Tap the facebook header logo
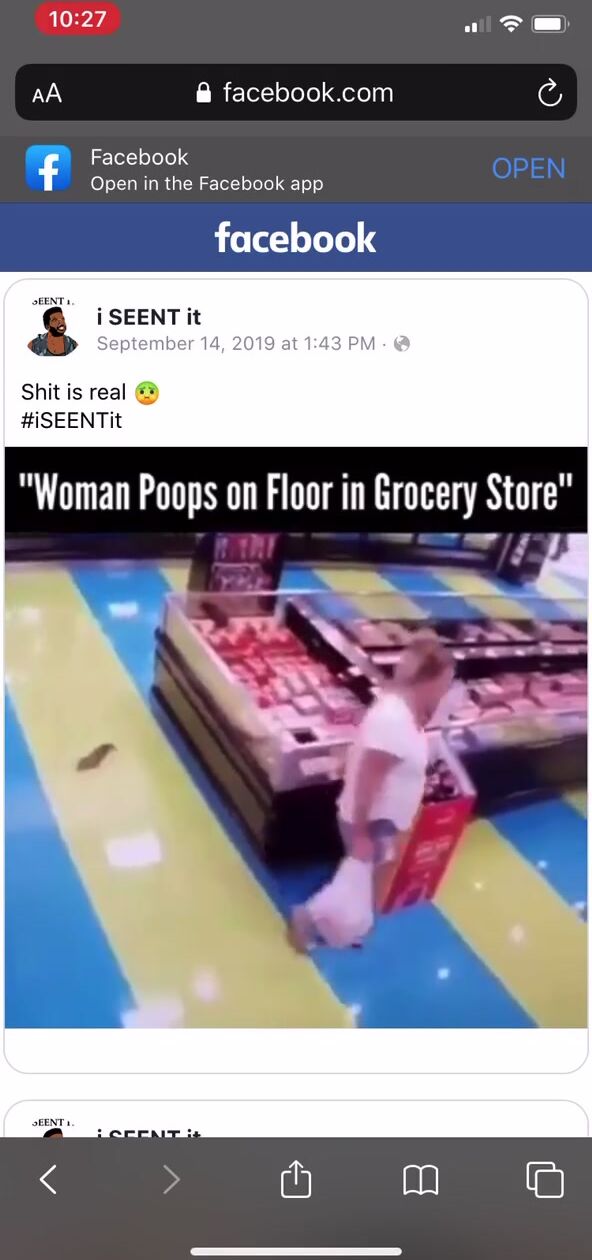Screen dimensions: 592x1260 pos(296,238)
